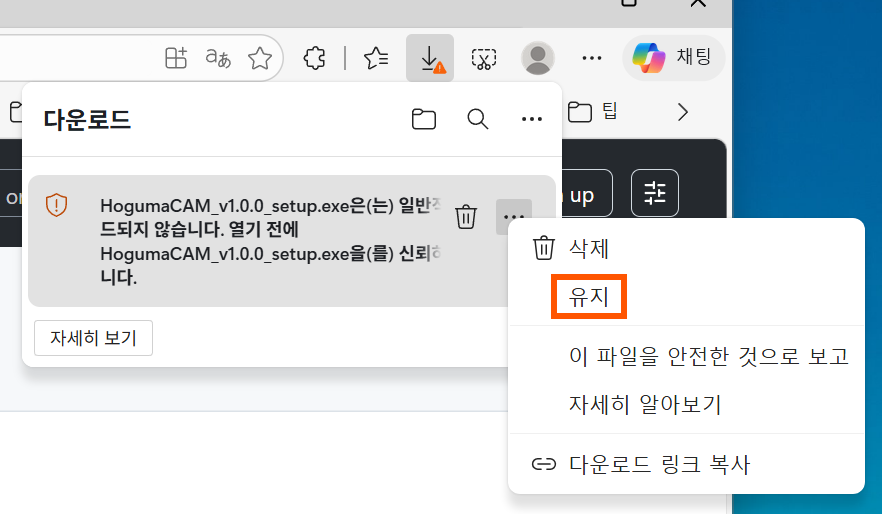The width and height of the screenshot is (882, 514).
Task: Open the browser settings and more menu
Action: (x=592, y=58)
